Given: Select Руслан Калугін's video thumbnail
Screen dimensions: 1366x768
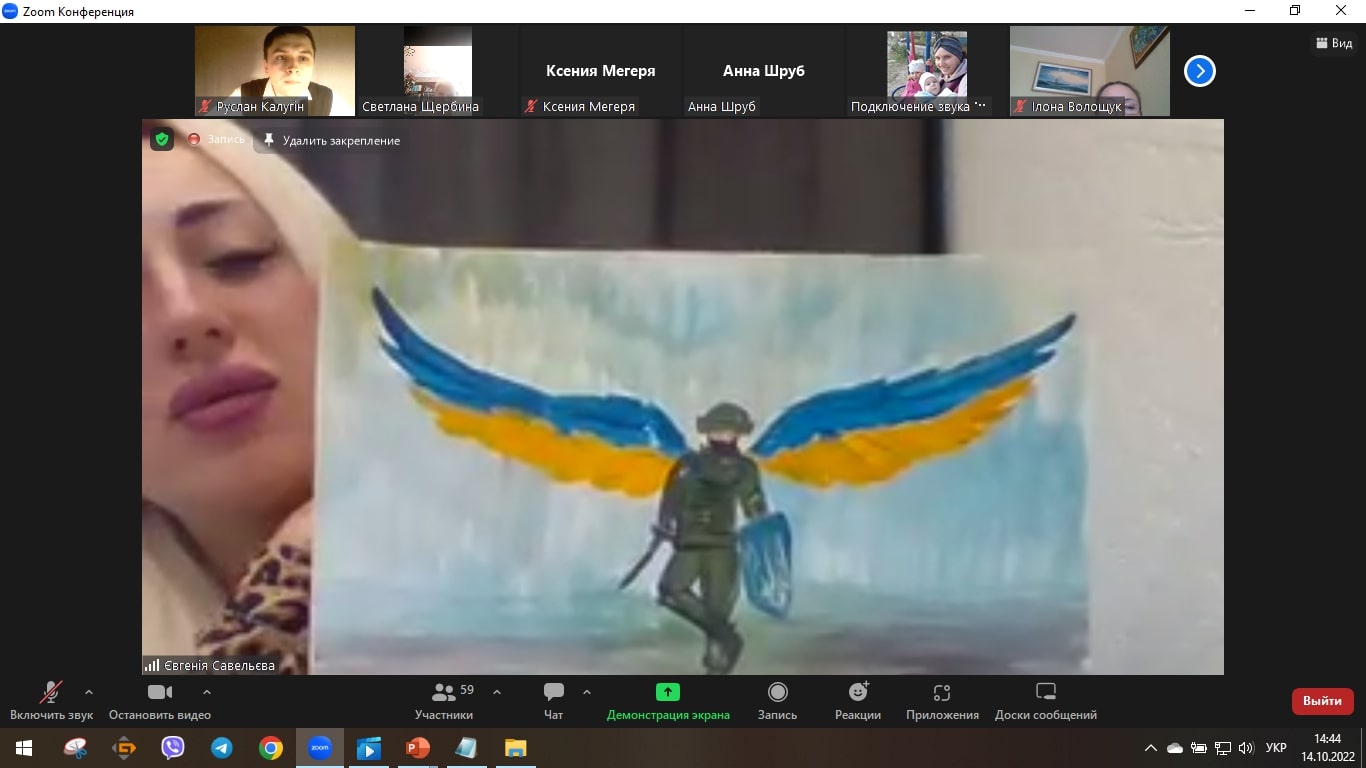Looking at the screenshot, I should point(275,71).
